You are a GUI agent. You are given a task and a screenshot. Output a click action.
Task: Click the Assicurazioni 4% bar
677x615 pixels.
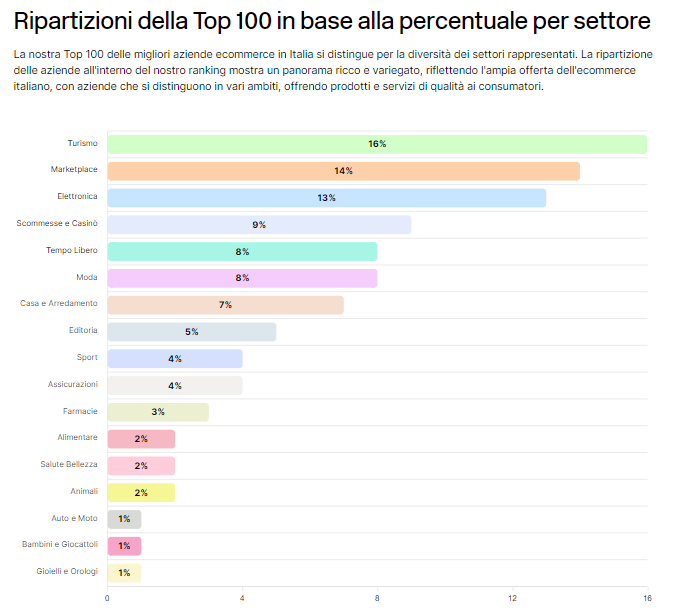click(x=174, y=385)
